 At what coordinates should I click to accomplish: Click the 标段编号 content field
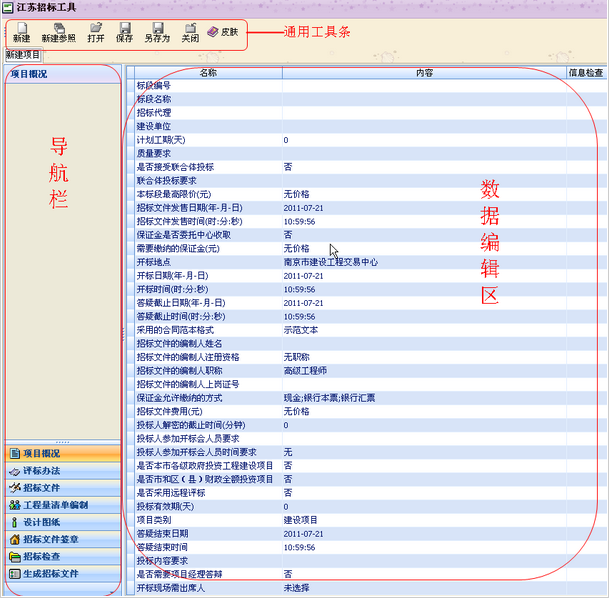click(424, 86)
